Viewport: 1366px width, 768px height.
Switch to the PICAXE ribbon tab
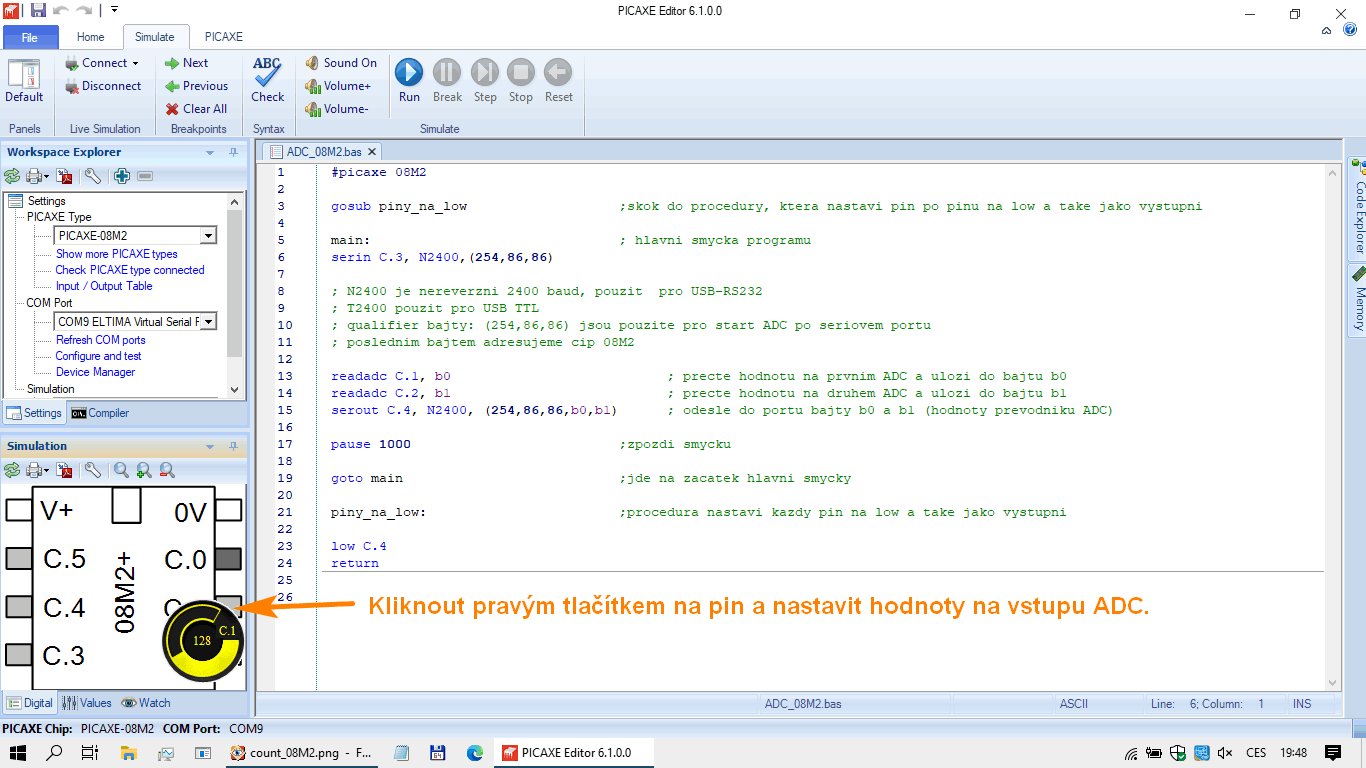click(223, 37)
